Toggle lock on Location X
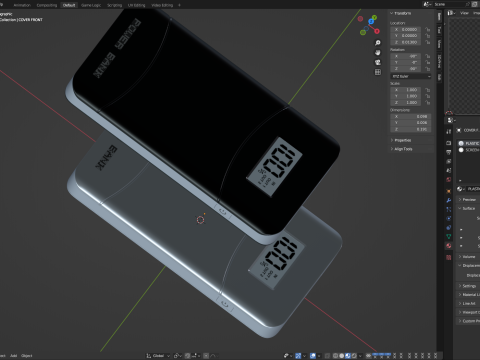This screenshot has height=360, width=480. coord(428,29)
